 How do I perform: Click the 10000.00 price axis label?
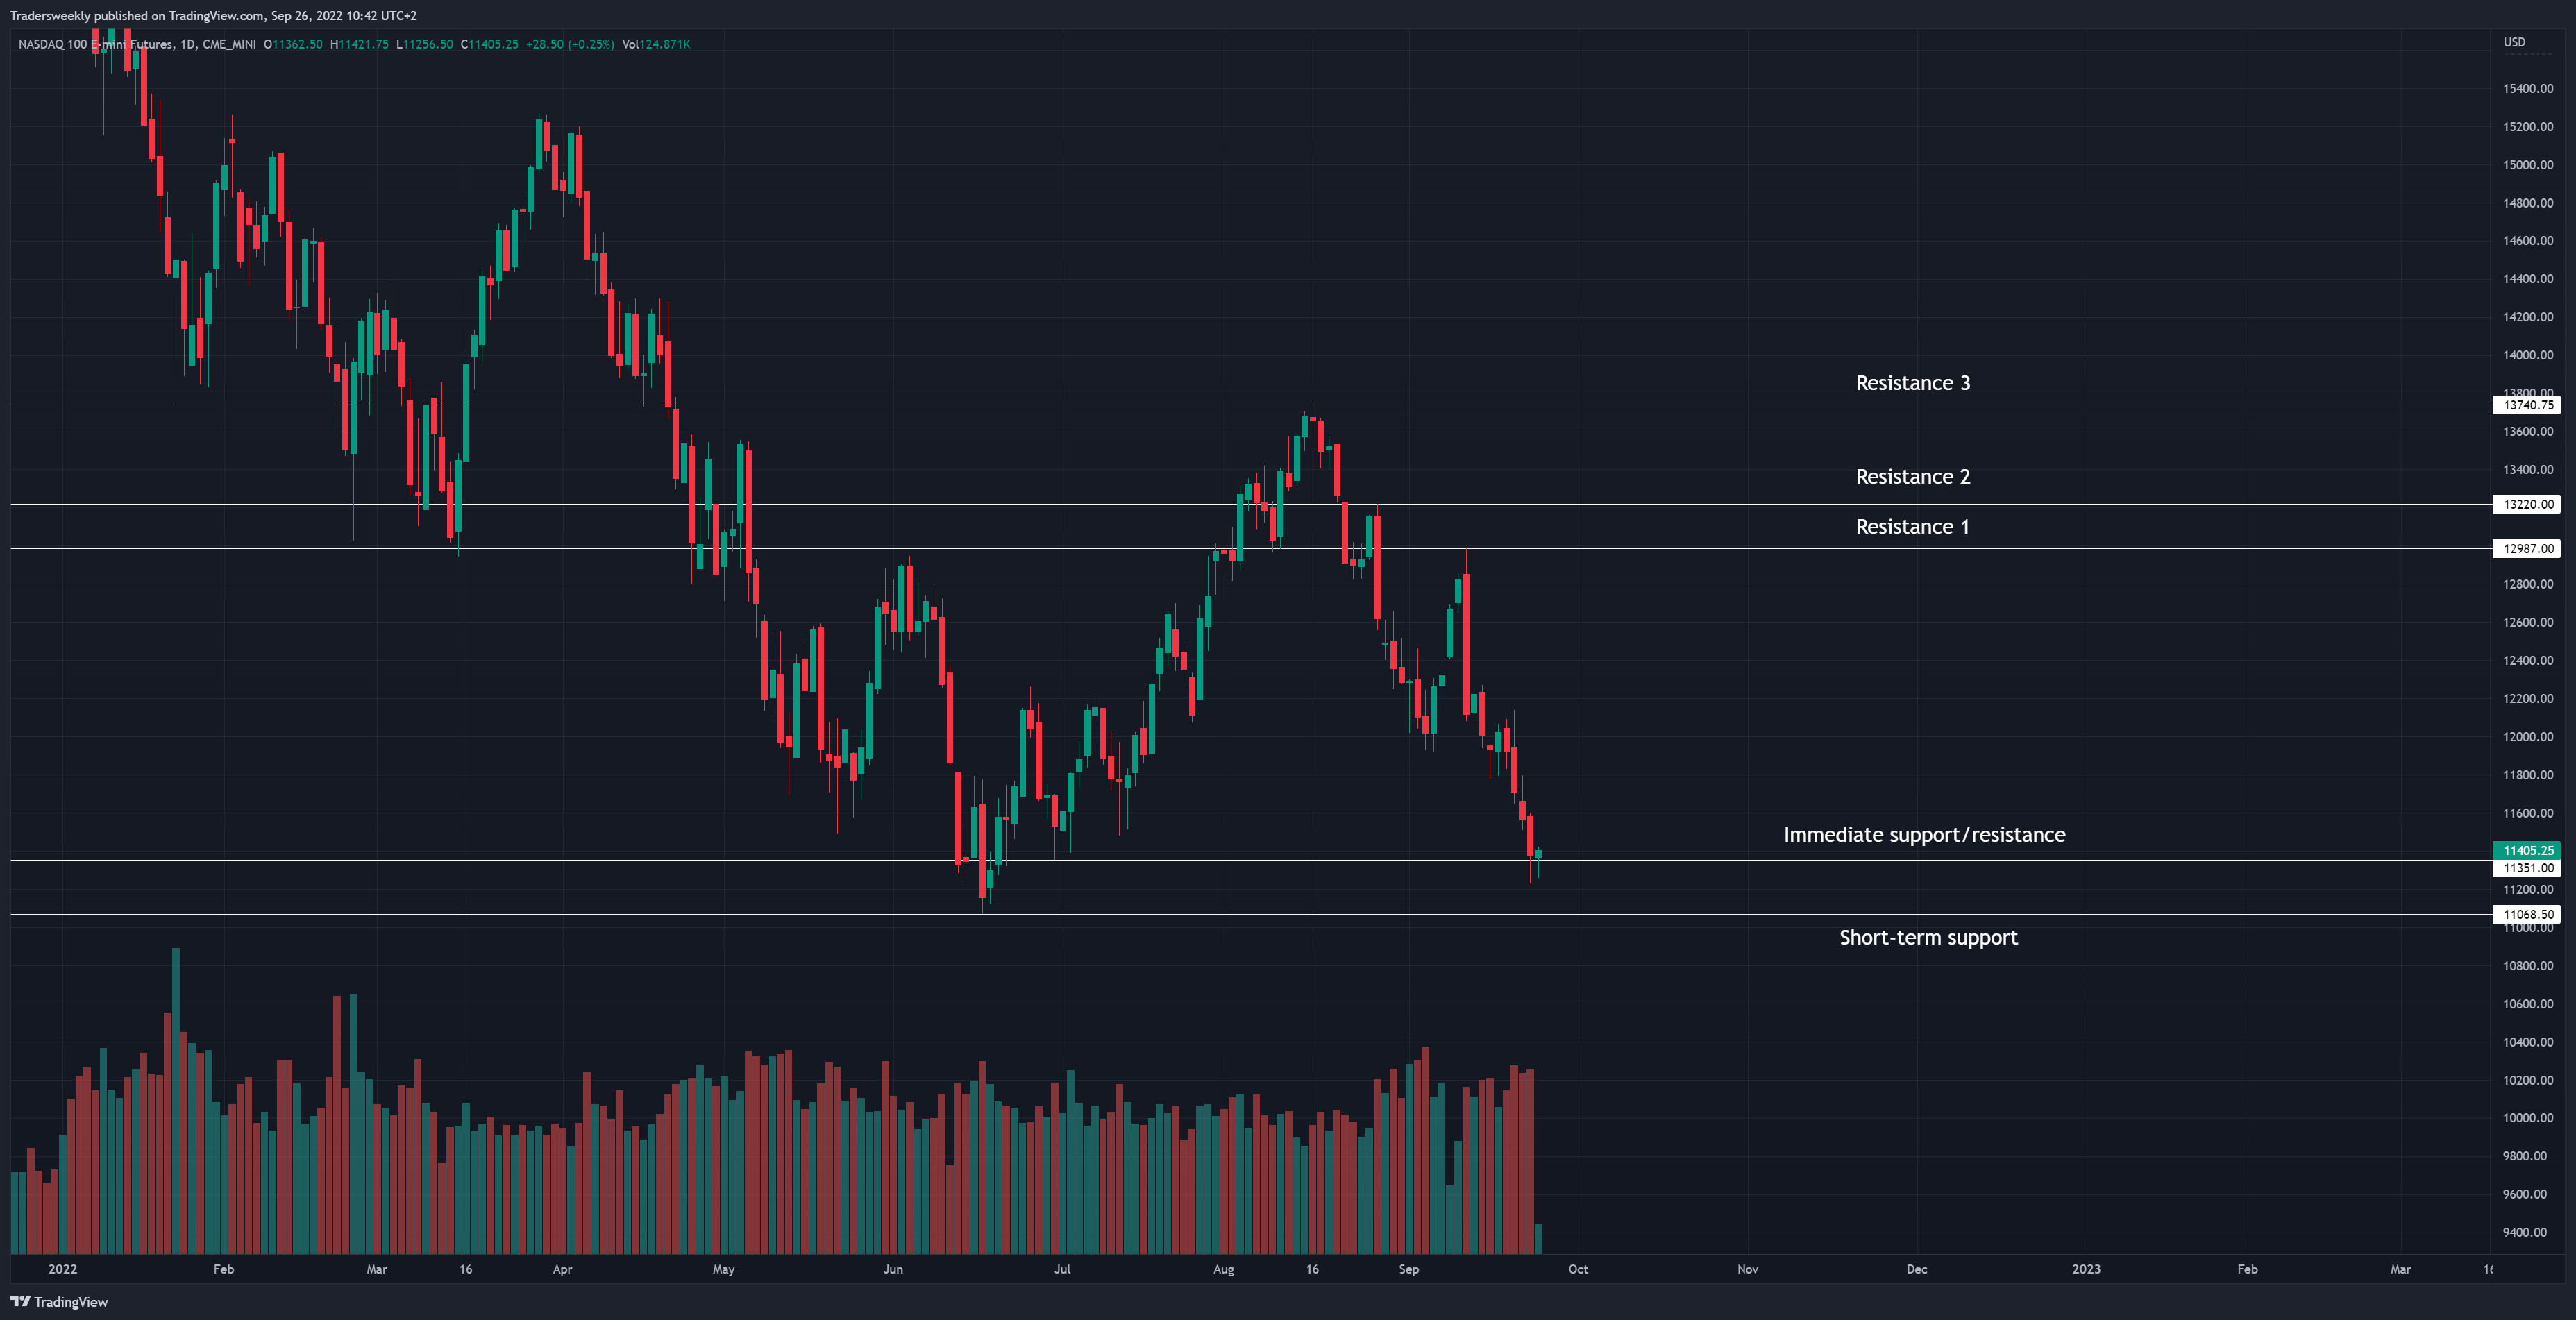2528,1118
